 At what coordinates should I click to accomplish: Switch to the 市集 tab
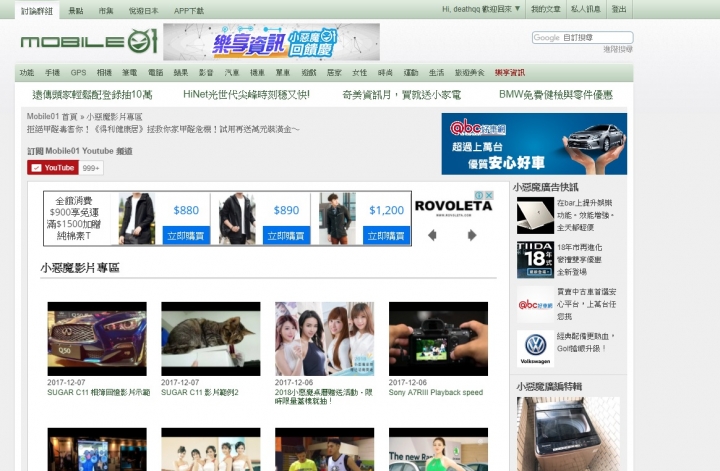click(x=106, y=11)
